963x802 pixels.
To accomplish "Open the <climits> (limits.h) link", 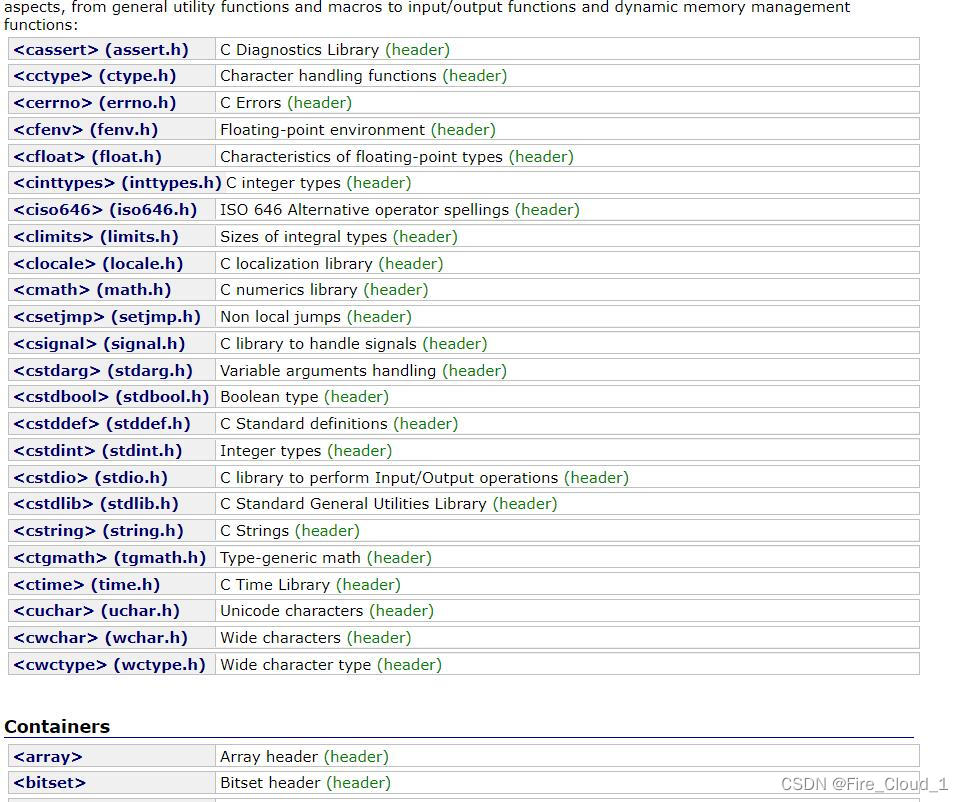I will [96, 236].
